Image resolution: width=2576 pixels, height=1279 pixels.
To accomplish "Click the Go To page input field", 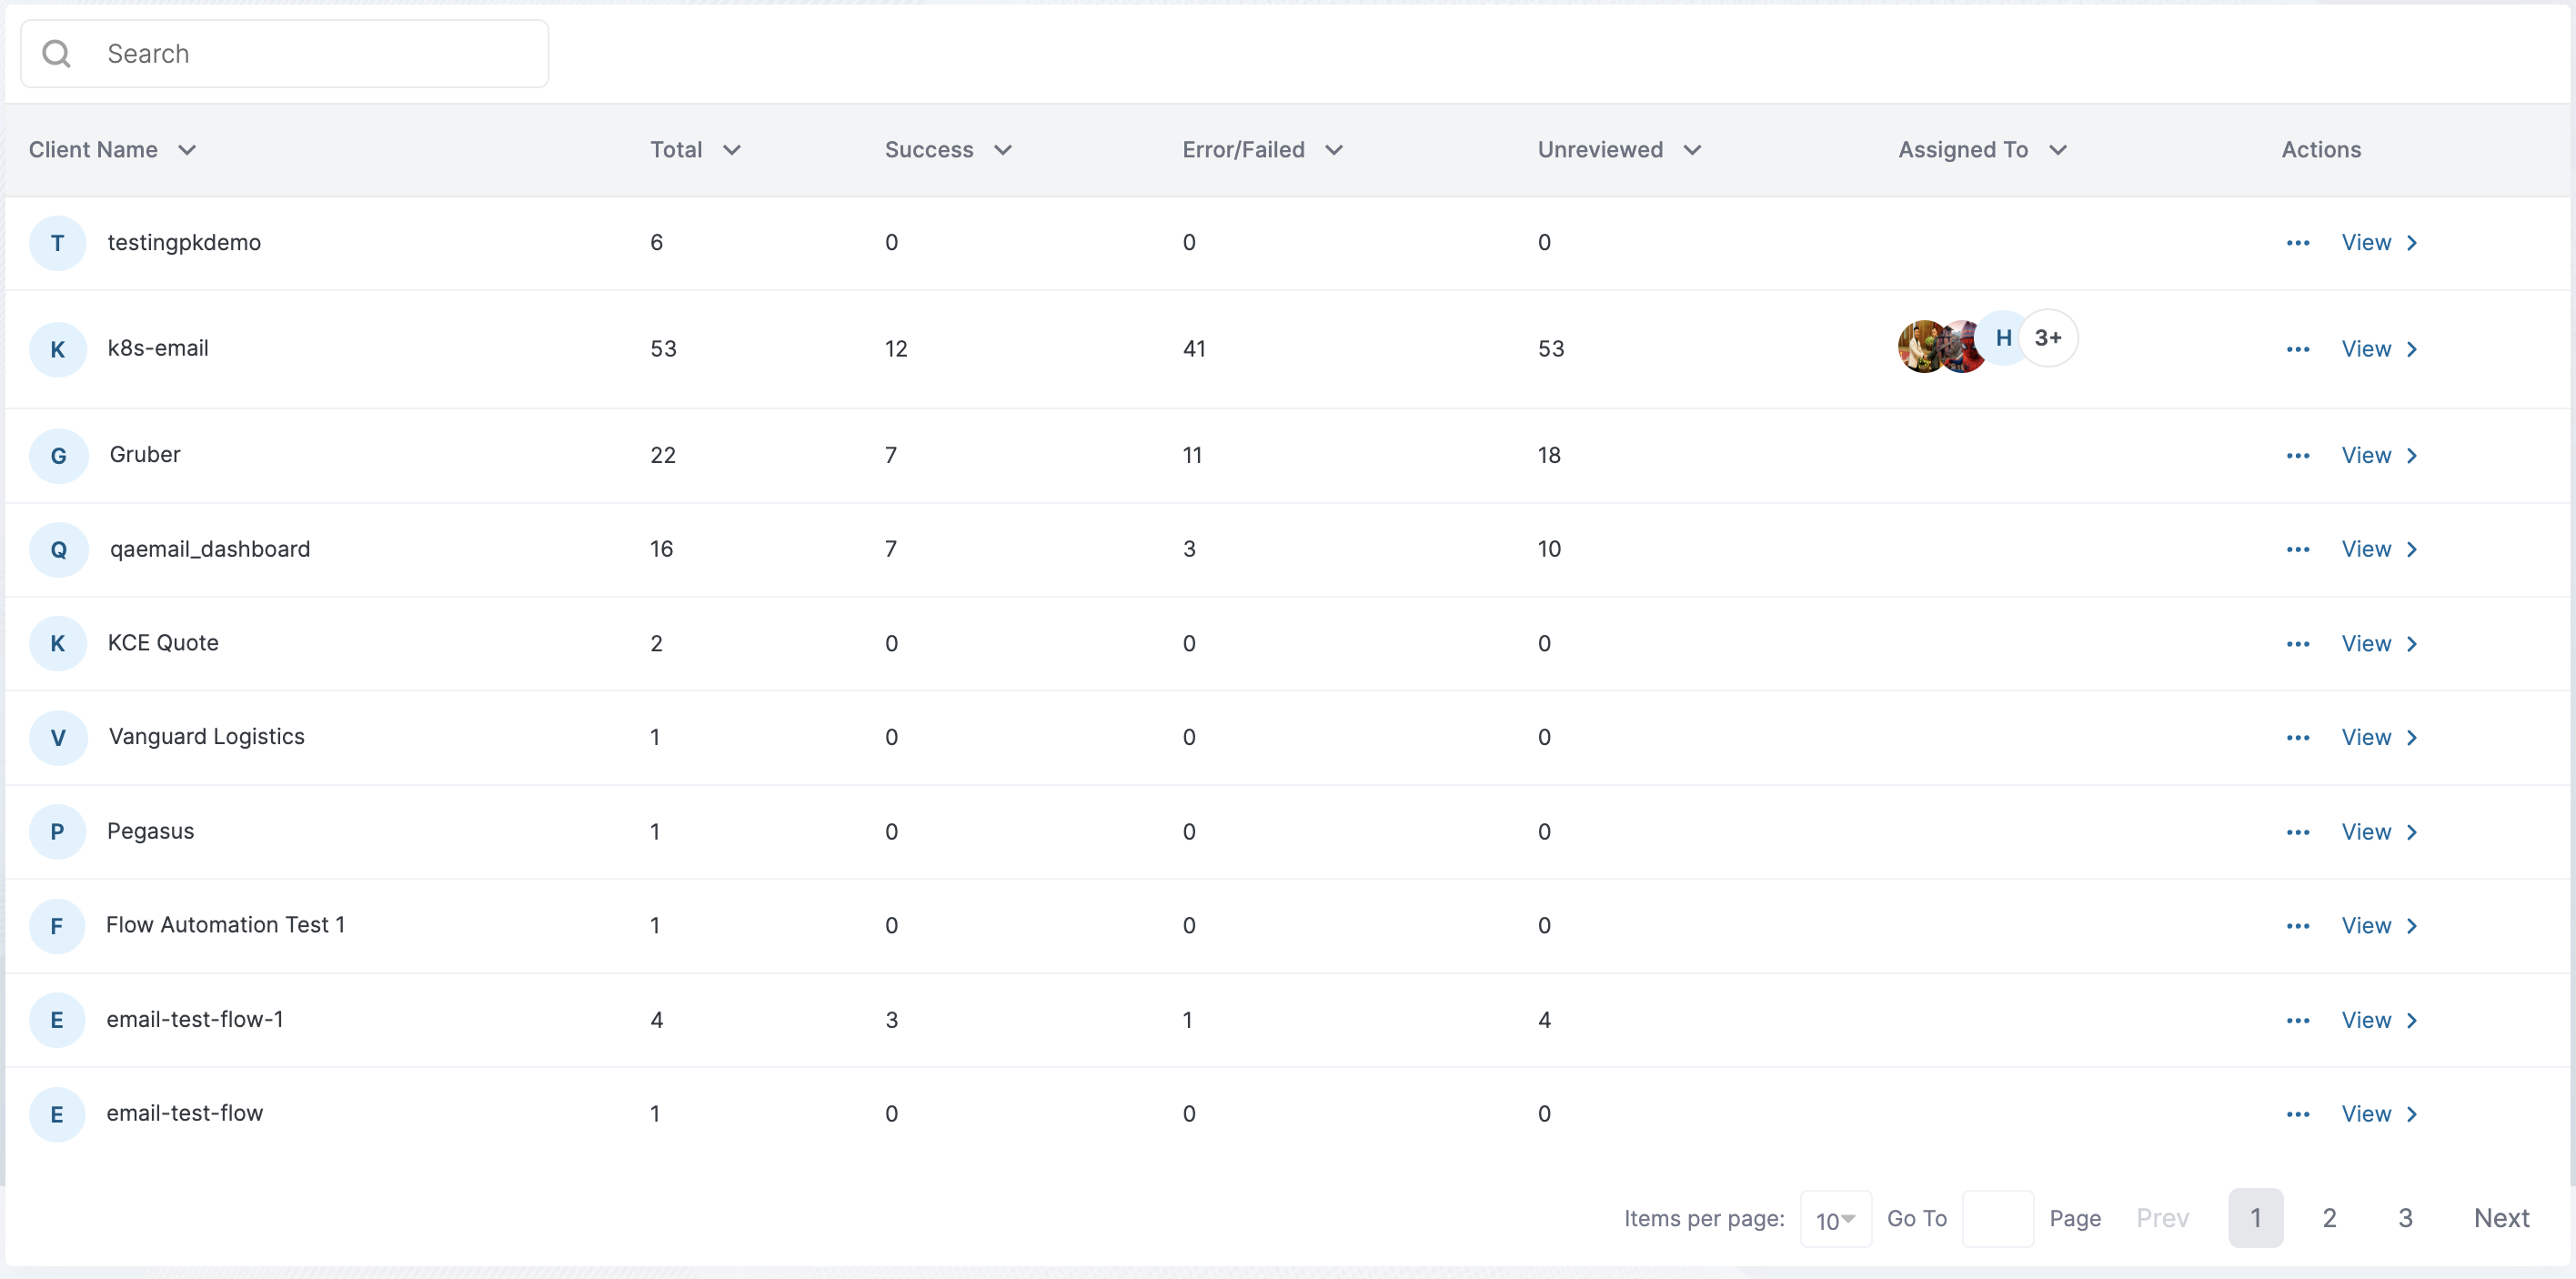I will pos(1997,1218).
